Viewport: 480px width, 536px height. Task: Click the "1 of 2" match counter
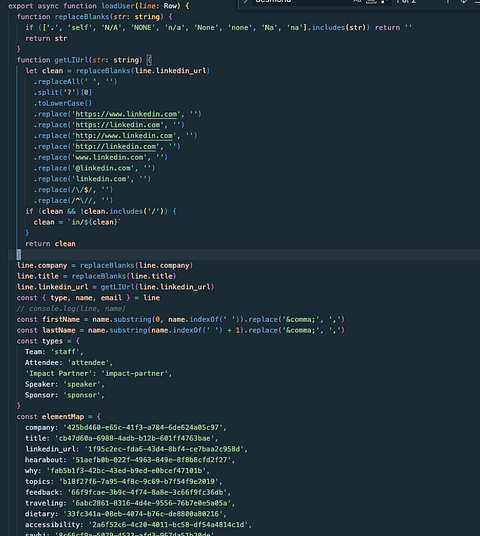[x=406, y=1]
